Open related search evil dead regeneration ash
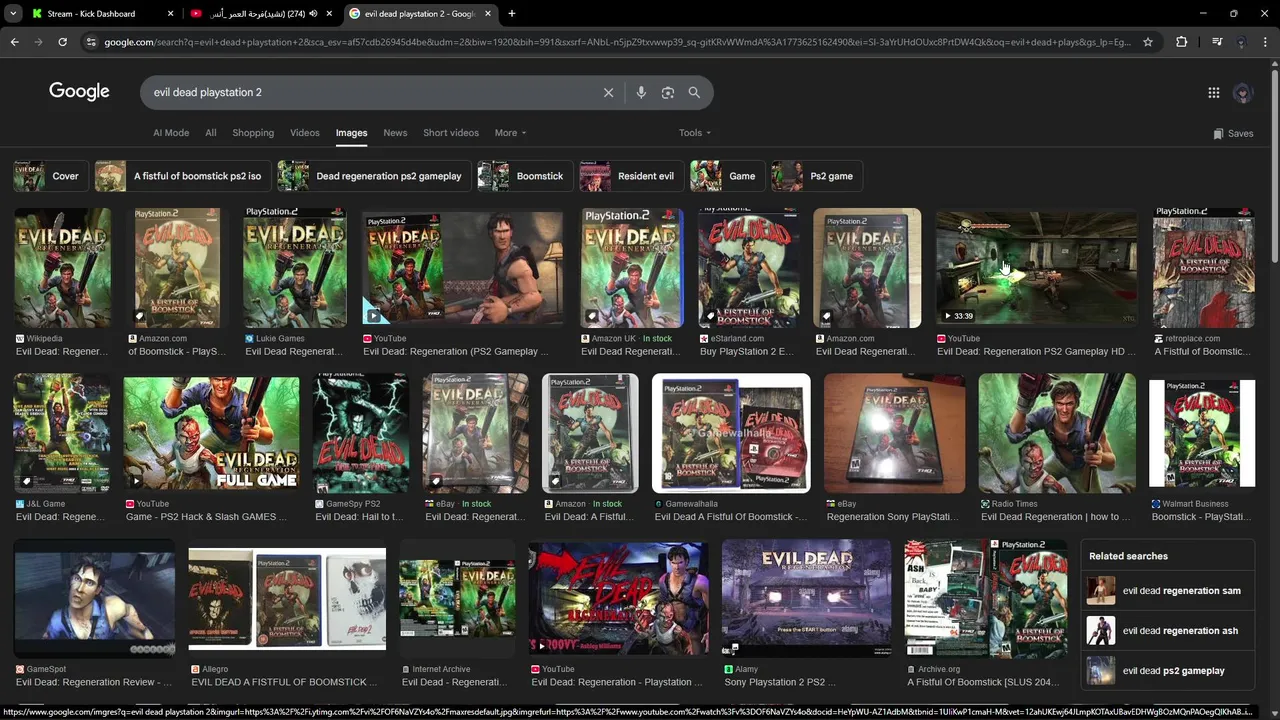Screen dimensions: 1280x720 pos(1167,631)
